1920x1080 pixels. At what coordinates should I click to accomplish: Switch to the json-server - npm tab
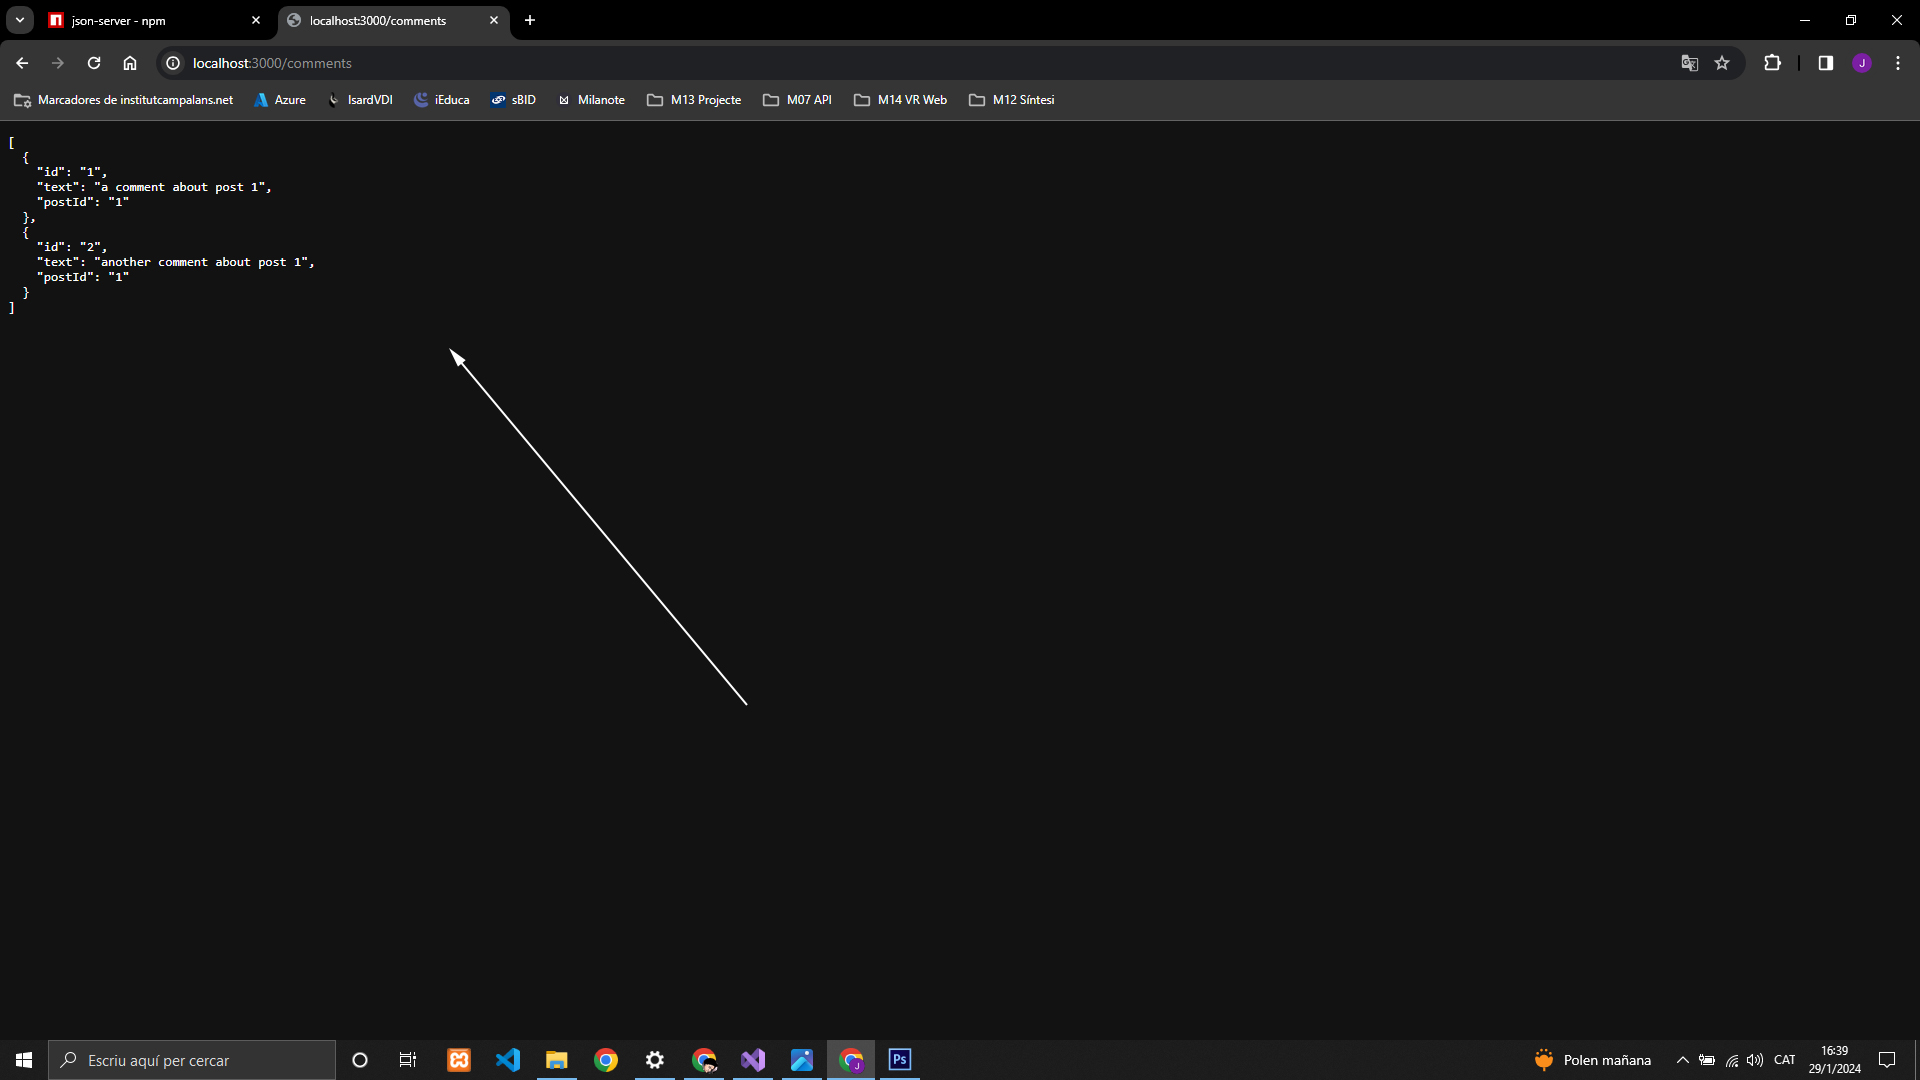tap(150, 20)
